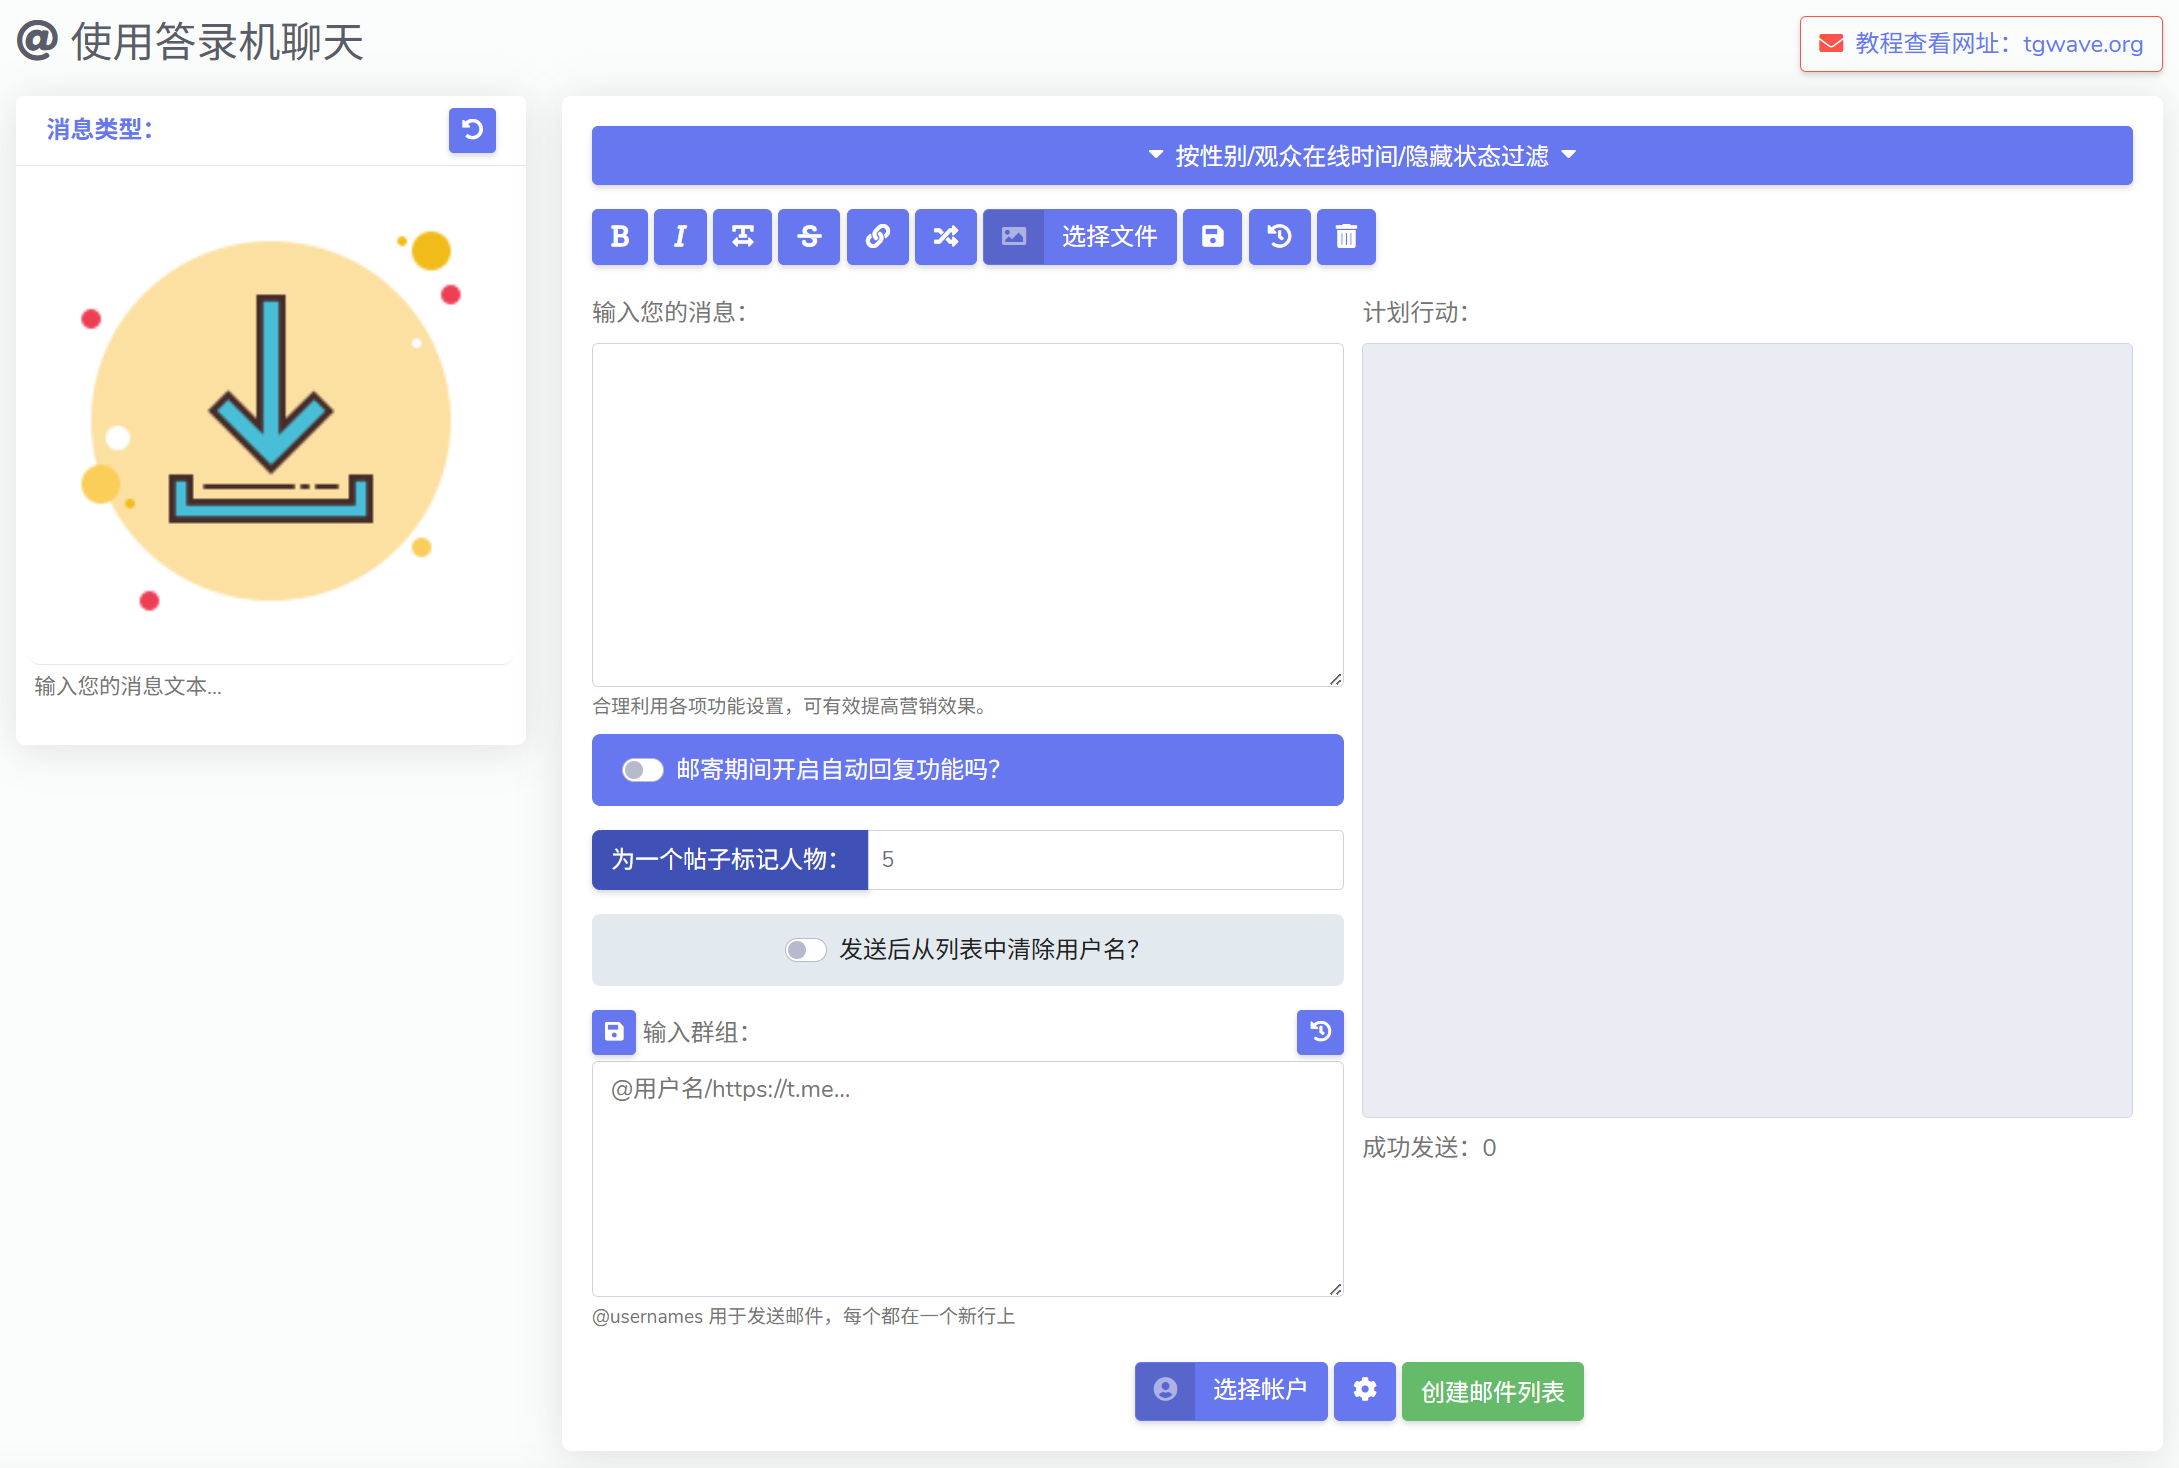Toggle bold formatting button
Image resolution: width=2179 pixels, height=1468 pixels.
(619, 237)
